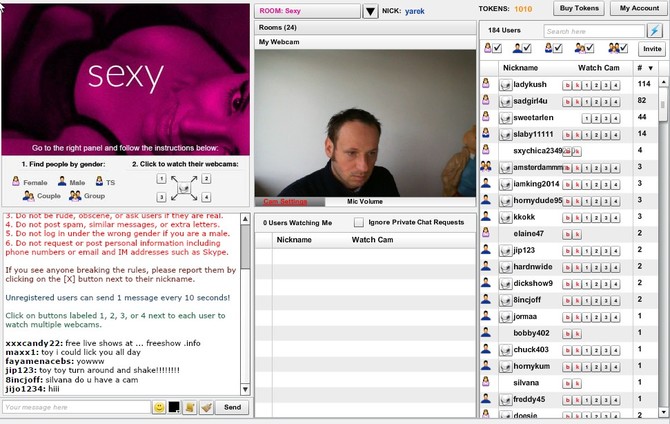
Task: Toggle the TS users filter checkbox
Action: 558,48
